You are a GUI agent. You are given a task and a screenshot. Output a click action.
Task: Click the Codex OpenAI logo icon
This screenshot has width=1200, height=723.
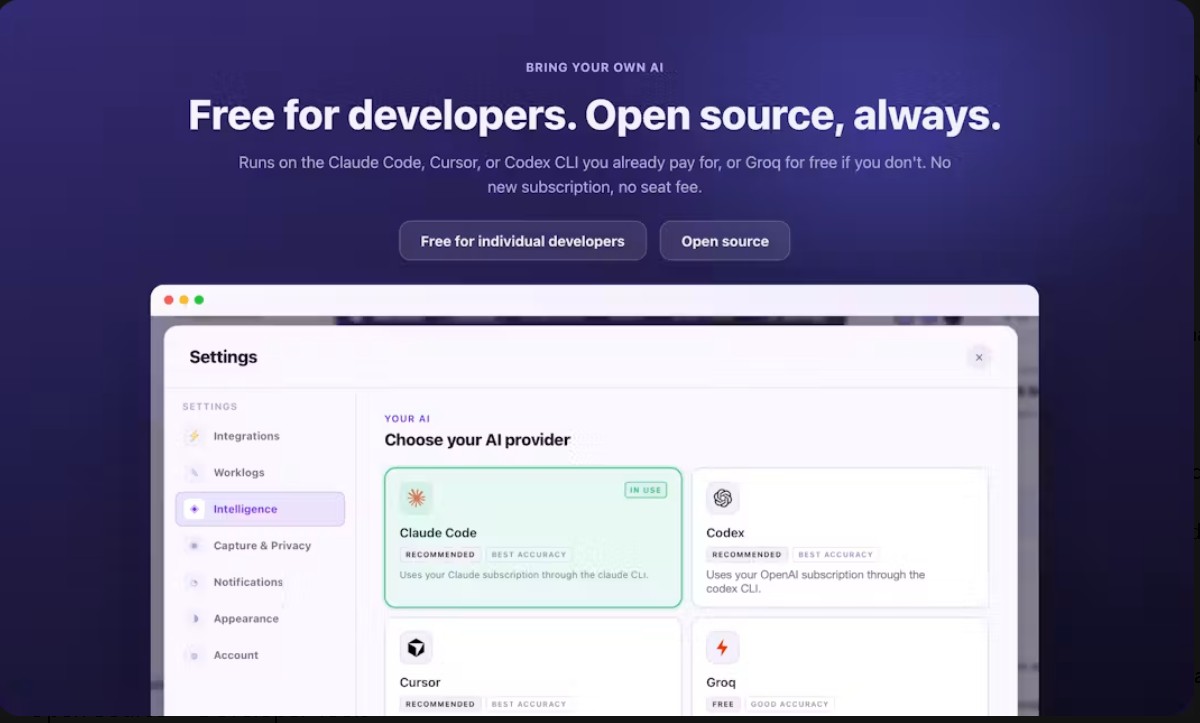[723, 498]
